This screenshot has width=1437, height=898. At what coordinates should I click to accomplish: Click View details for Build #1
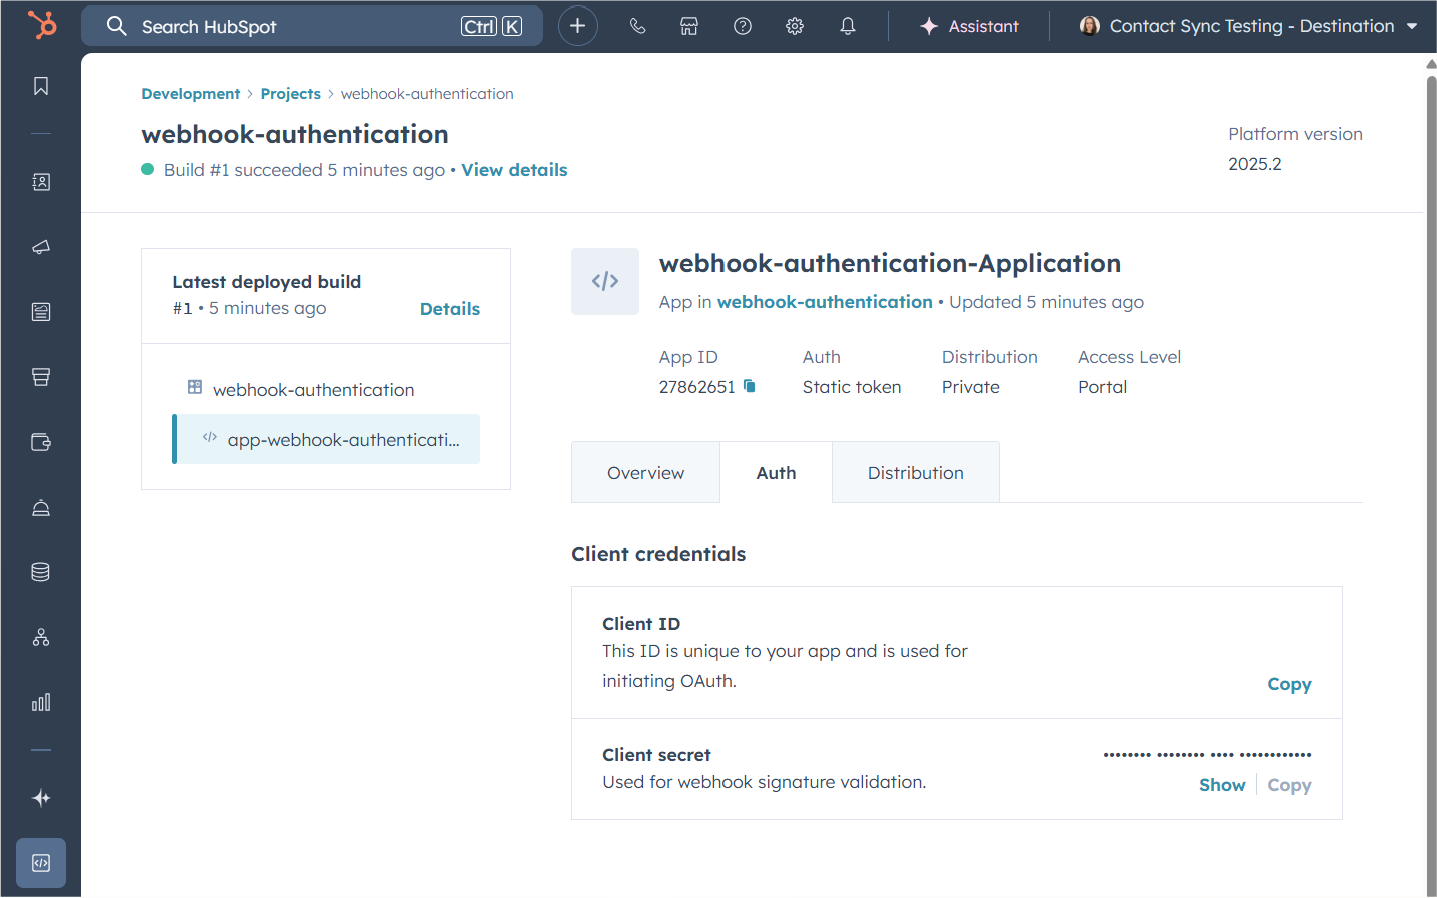[x=514, y=170]
